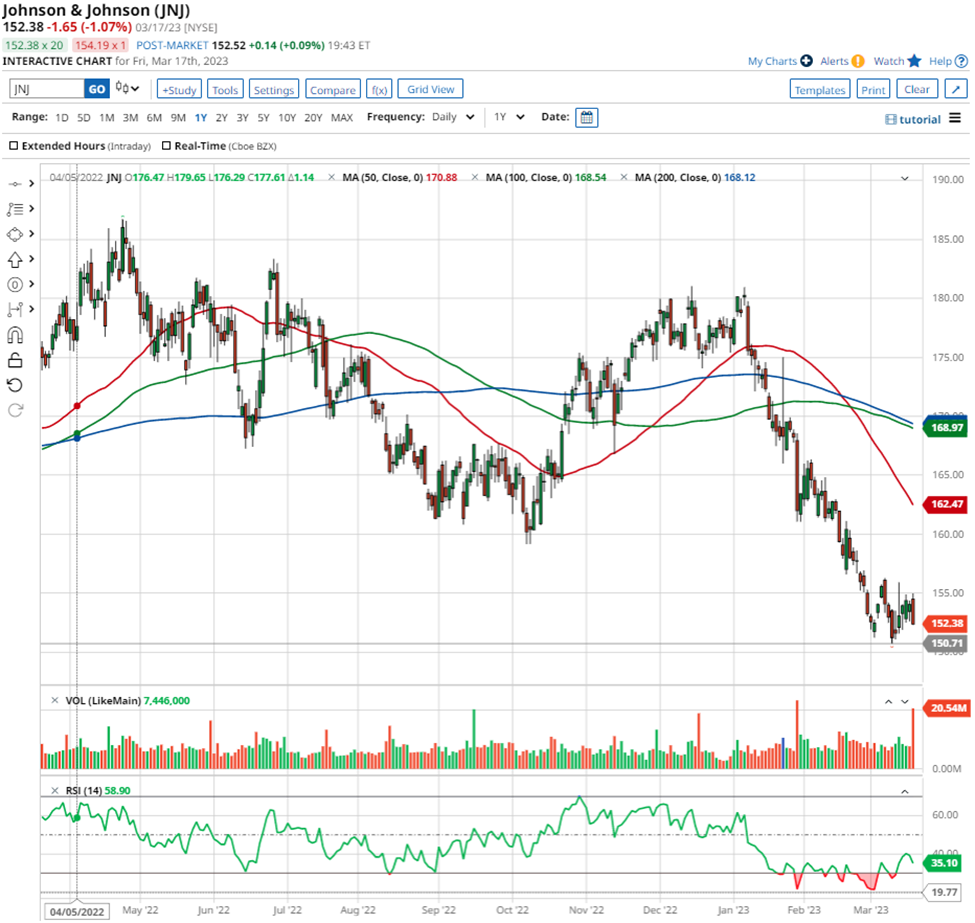
Task: Remove the RSI (14) study
Action: (x=55, y=791)
